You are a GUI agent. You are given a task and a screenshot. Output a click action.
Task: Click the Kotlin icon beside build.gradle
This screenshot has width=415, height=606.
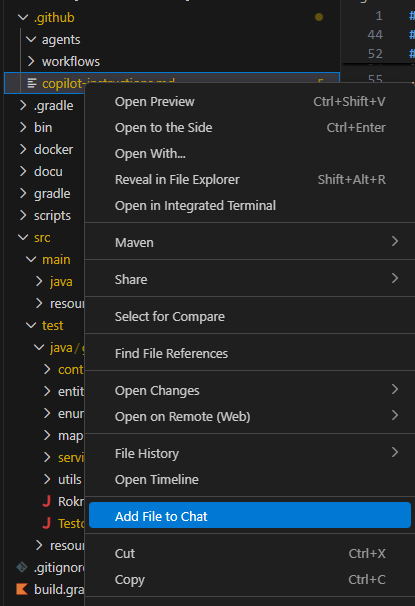[22, 589]
